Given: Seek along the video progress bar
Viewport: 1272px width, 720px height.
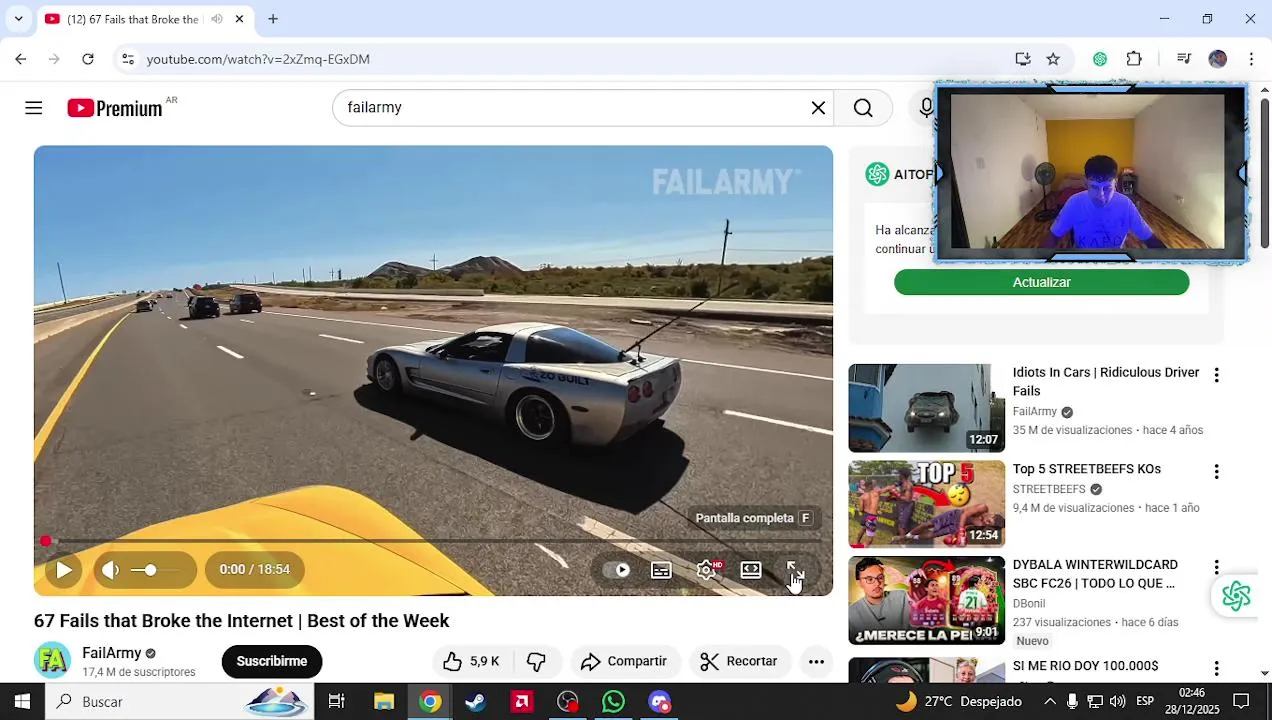Looking at the screenshot, I should 433,541.
